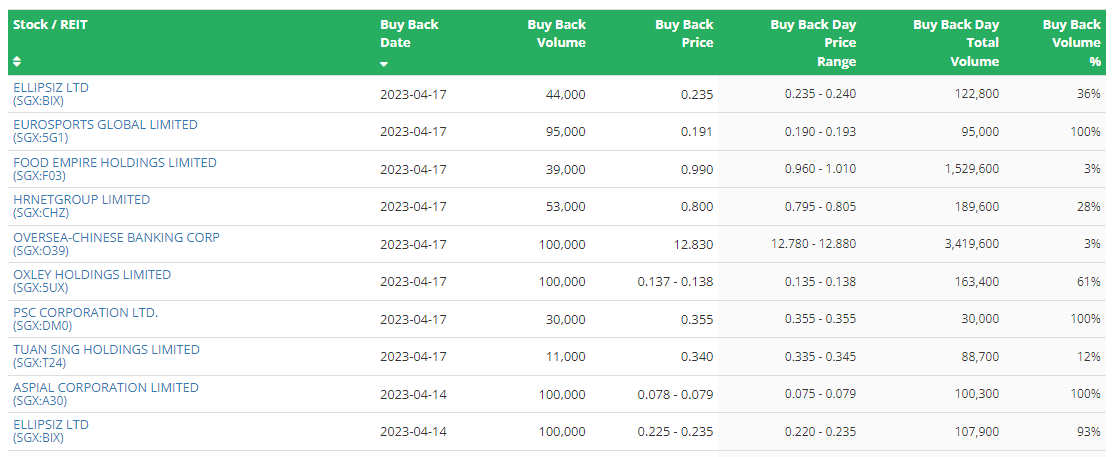Select buy back price 0.800
The height and width of the screenshot is (457, 1116).
coord(698,206)
